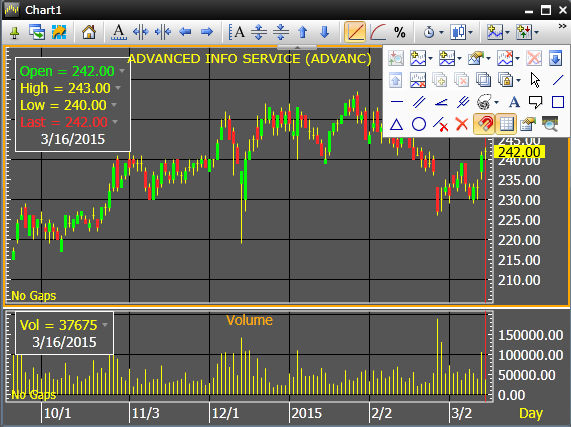
Task: Click the vertical auto-scale 'A' icon
Action: tap(237, 32)
